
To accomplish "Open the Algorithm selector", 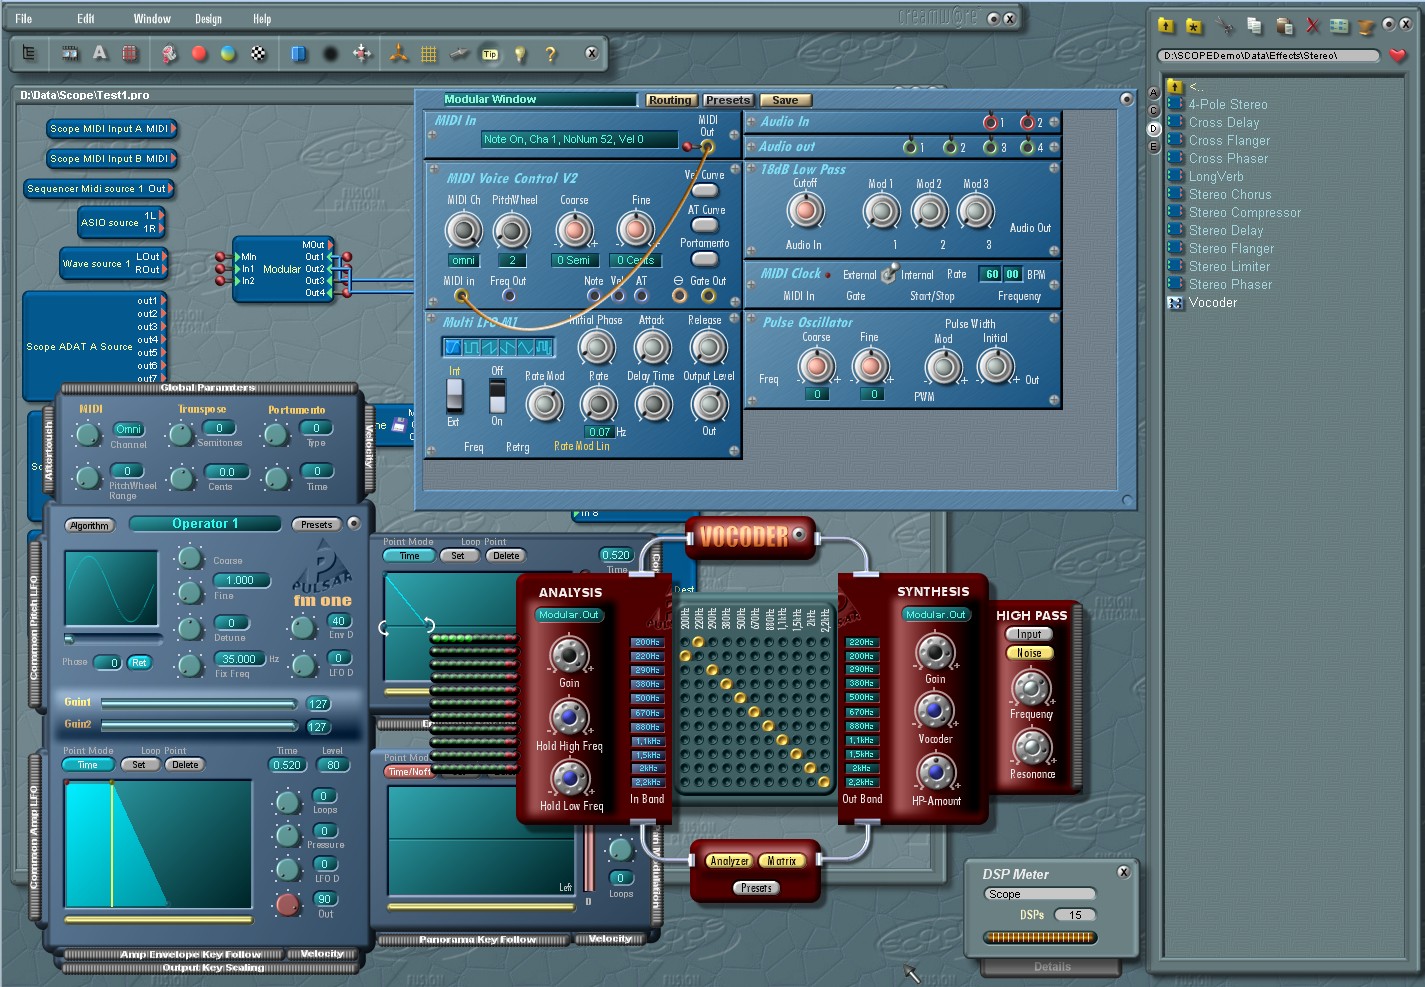I will [90, 525].
